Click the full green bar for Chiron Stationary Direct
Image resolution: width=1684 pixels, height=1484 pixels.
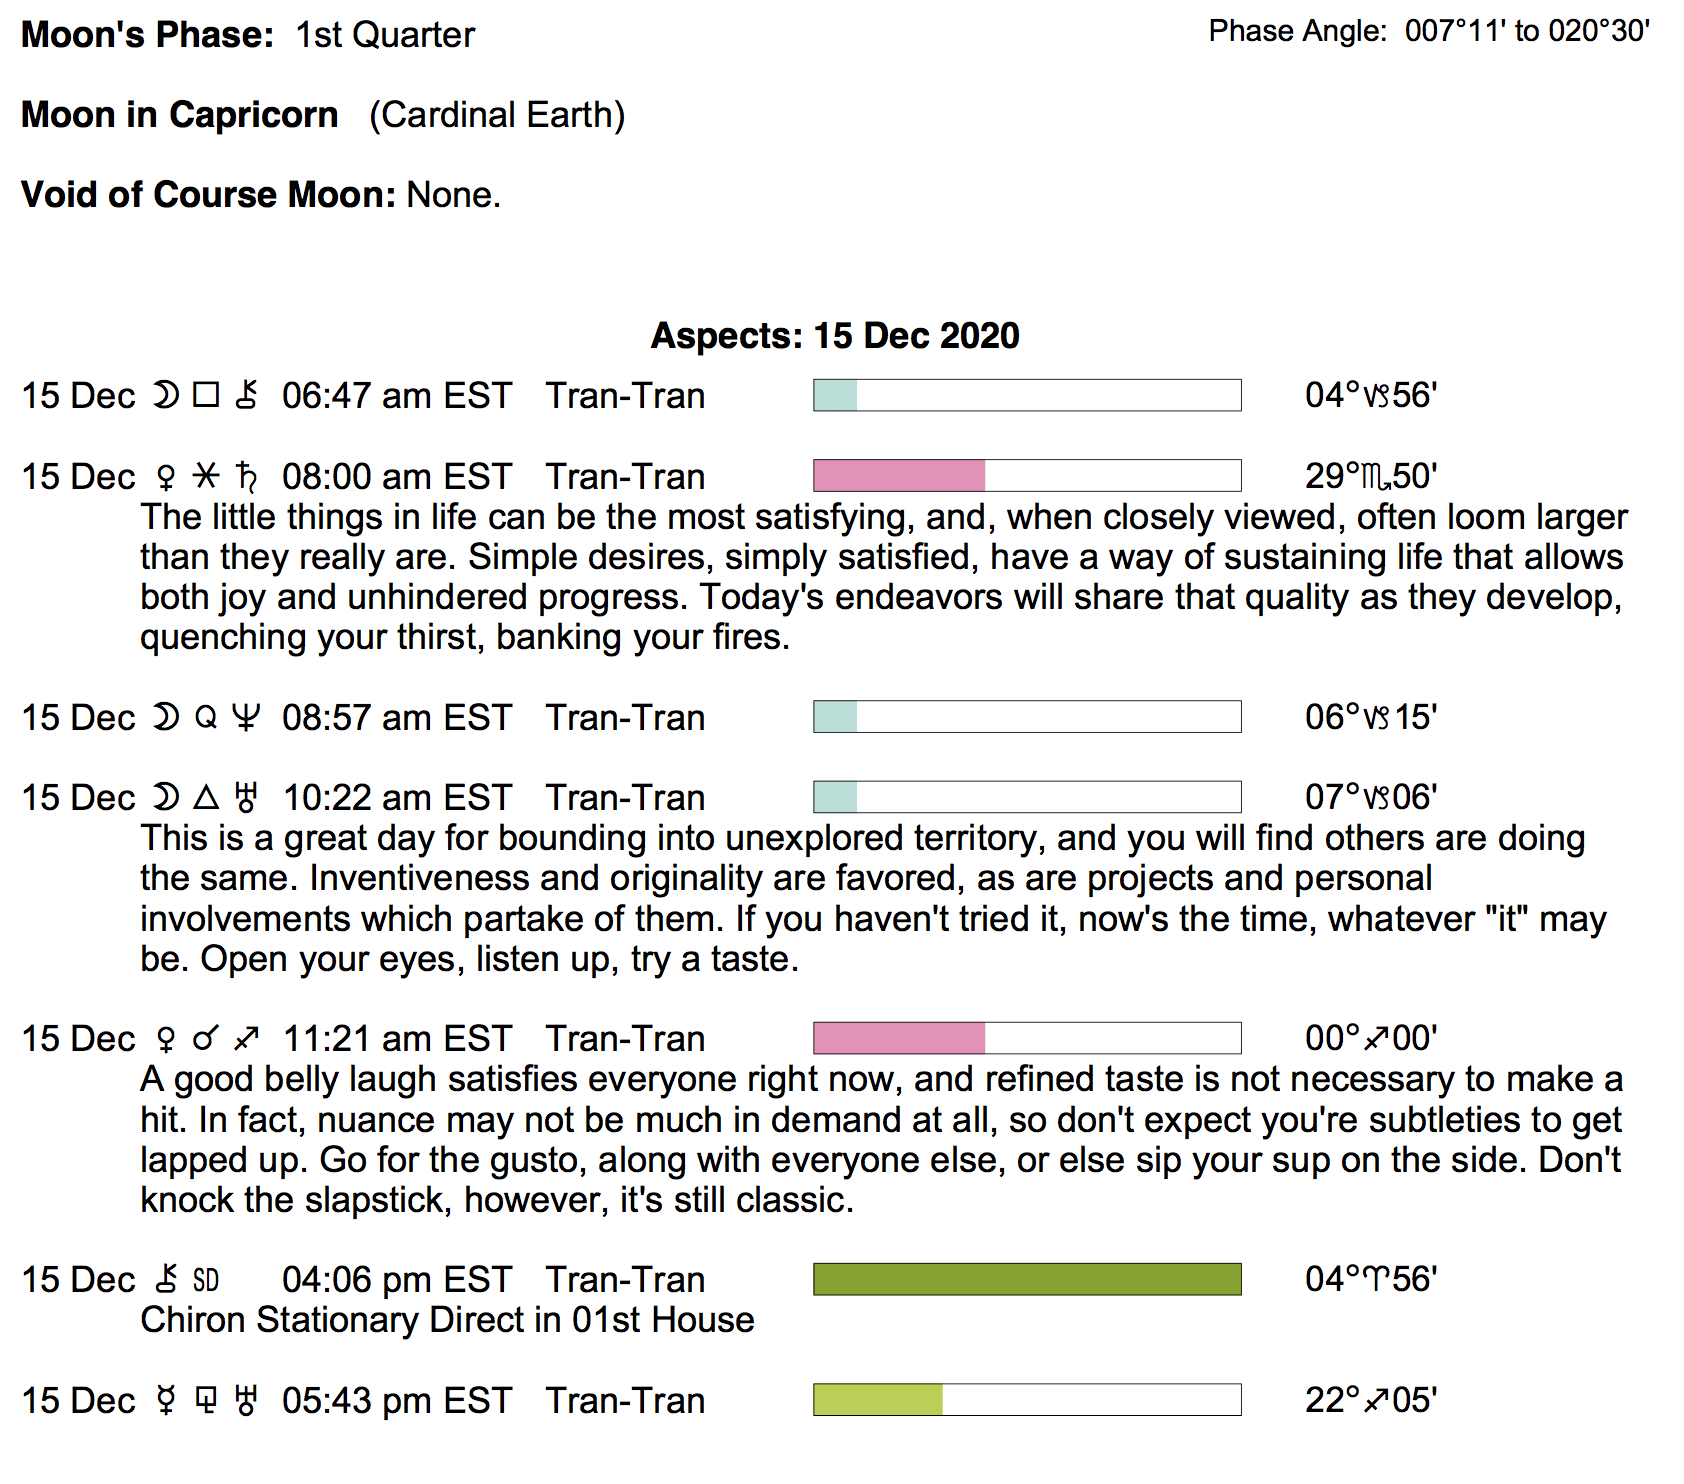(x=1027, y=1279)
